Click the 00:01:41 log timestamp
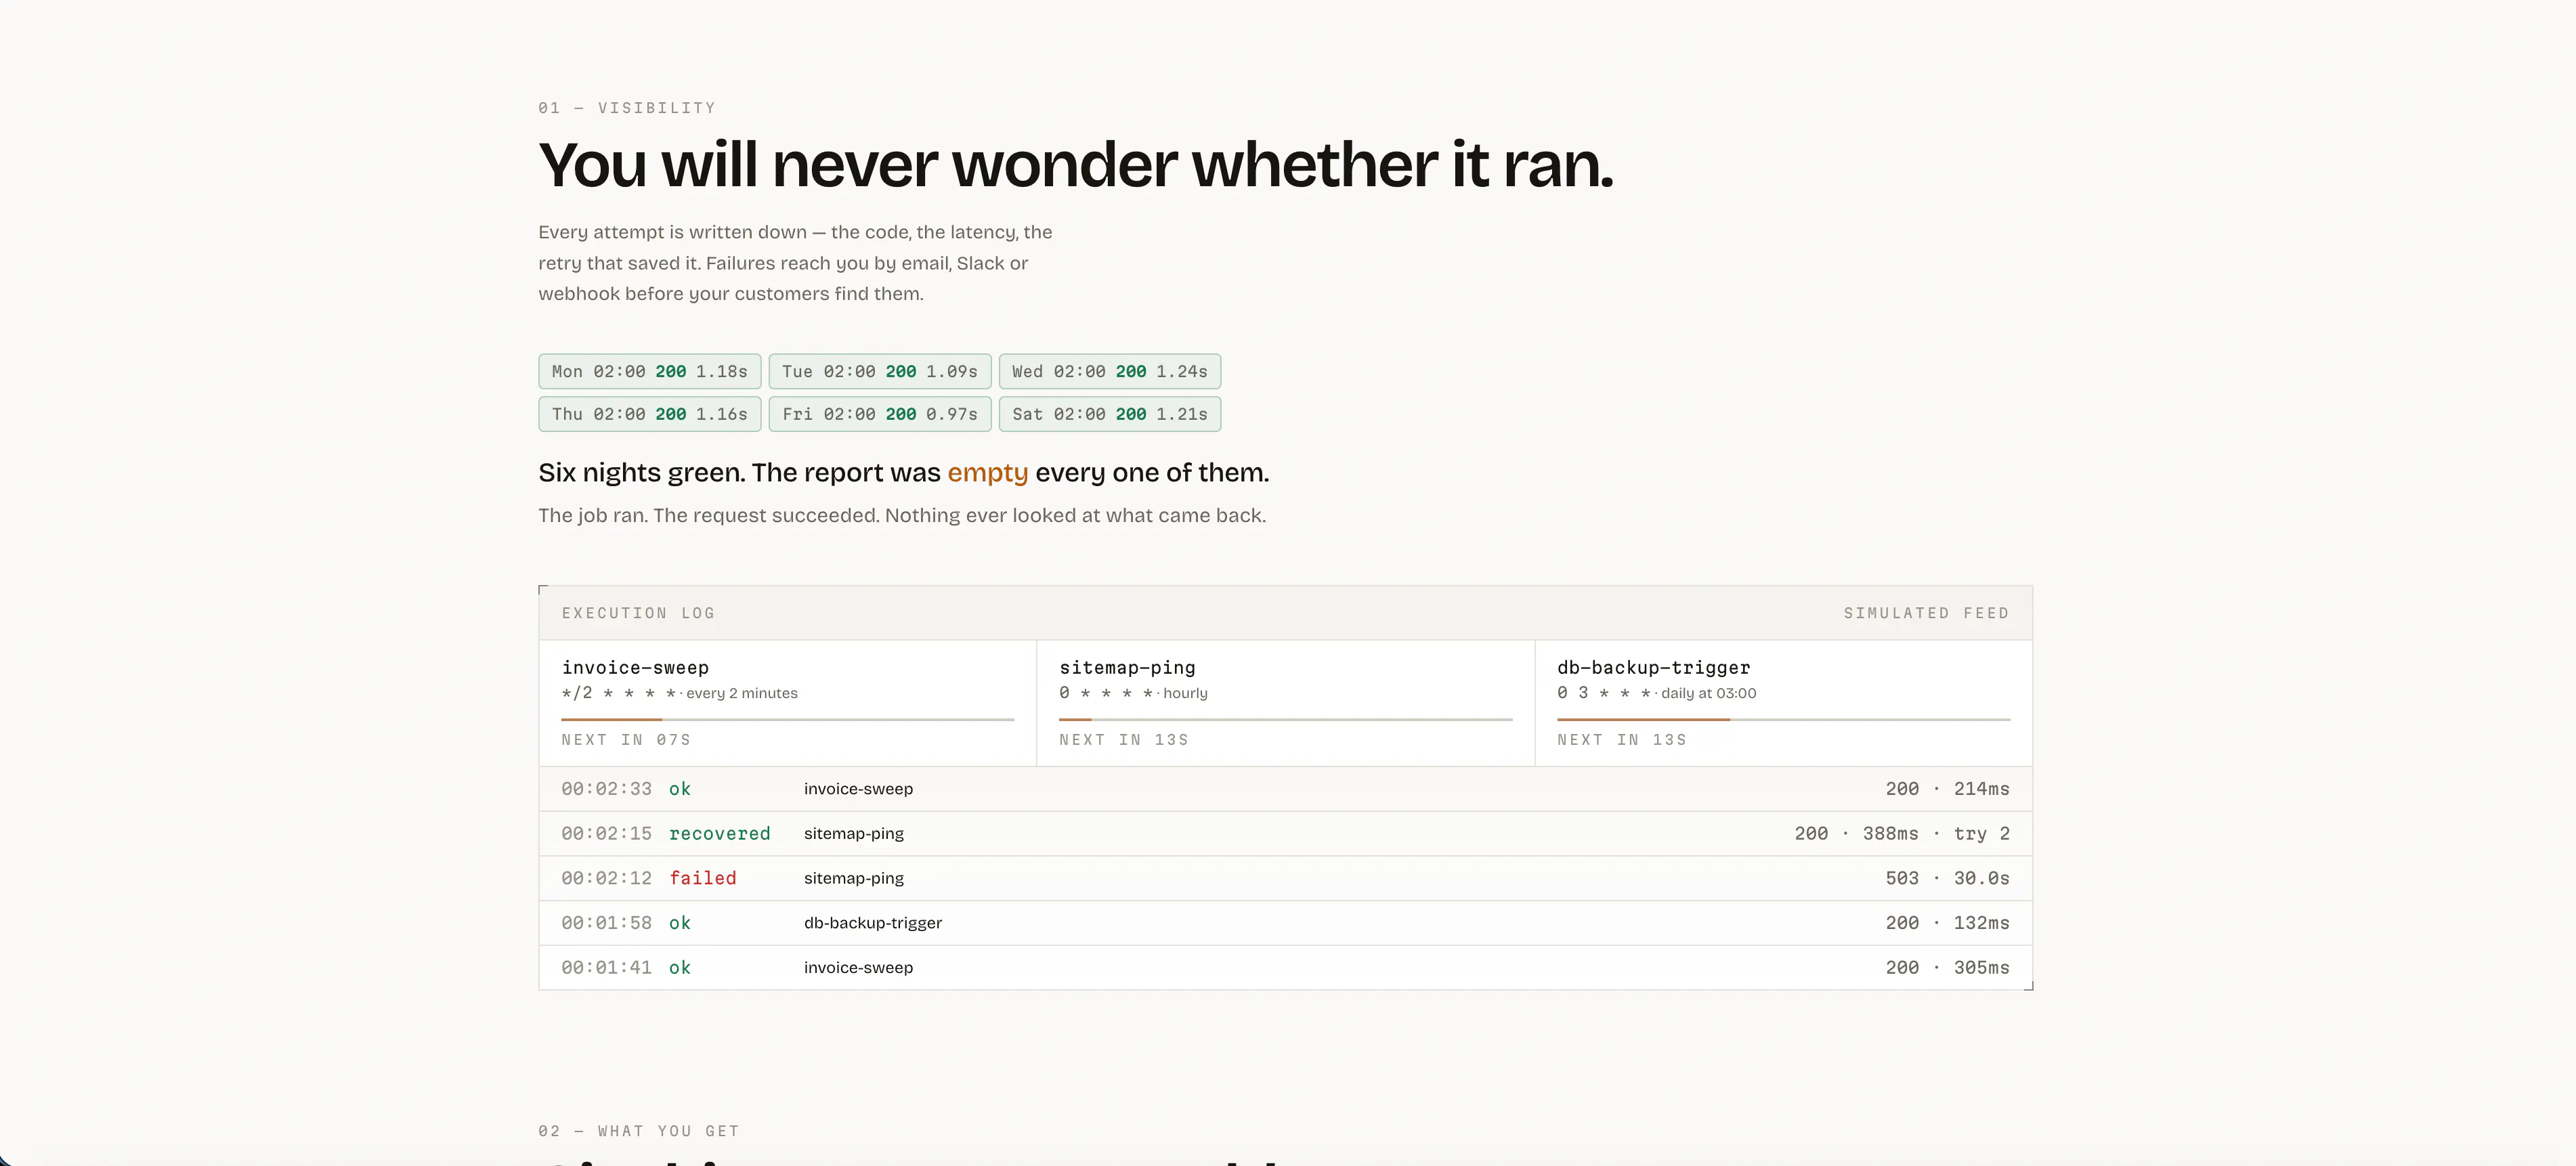 pyautogui.click(x=606, y=967)
